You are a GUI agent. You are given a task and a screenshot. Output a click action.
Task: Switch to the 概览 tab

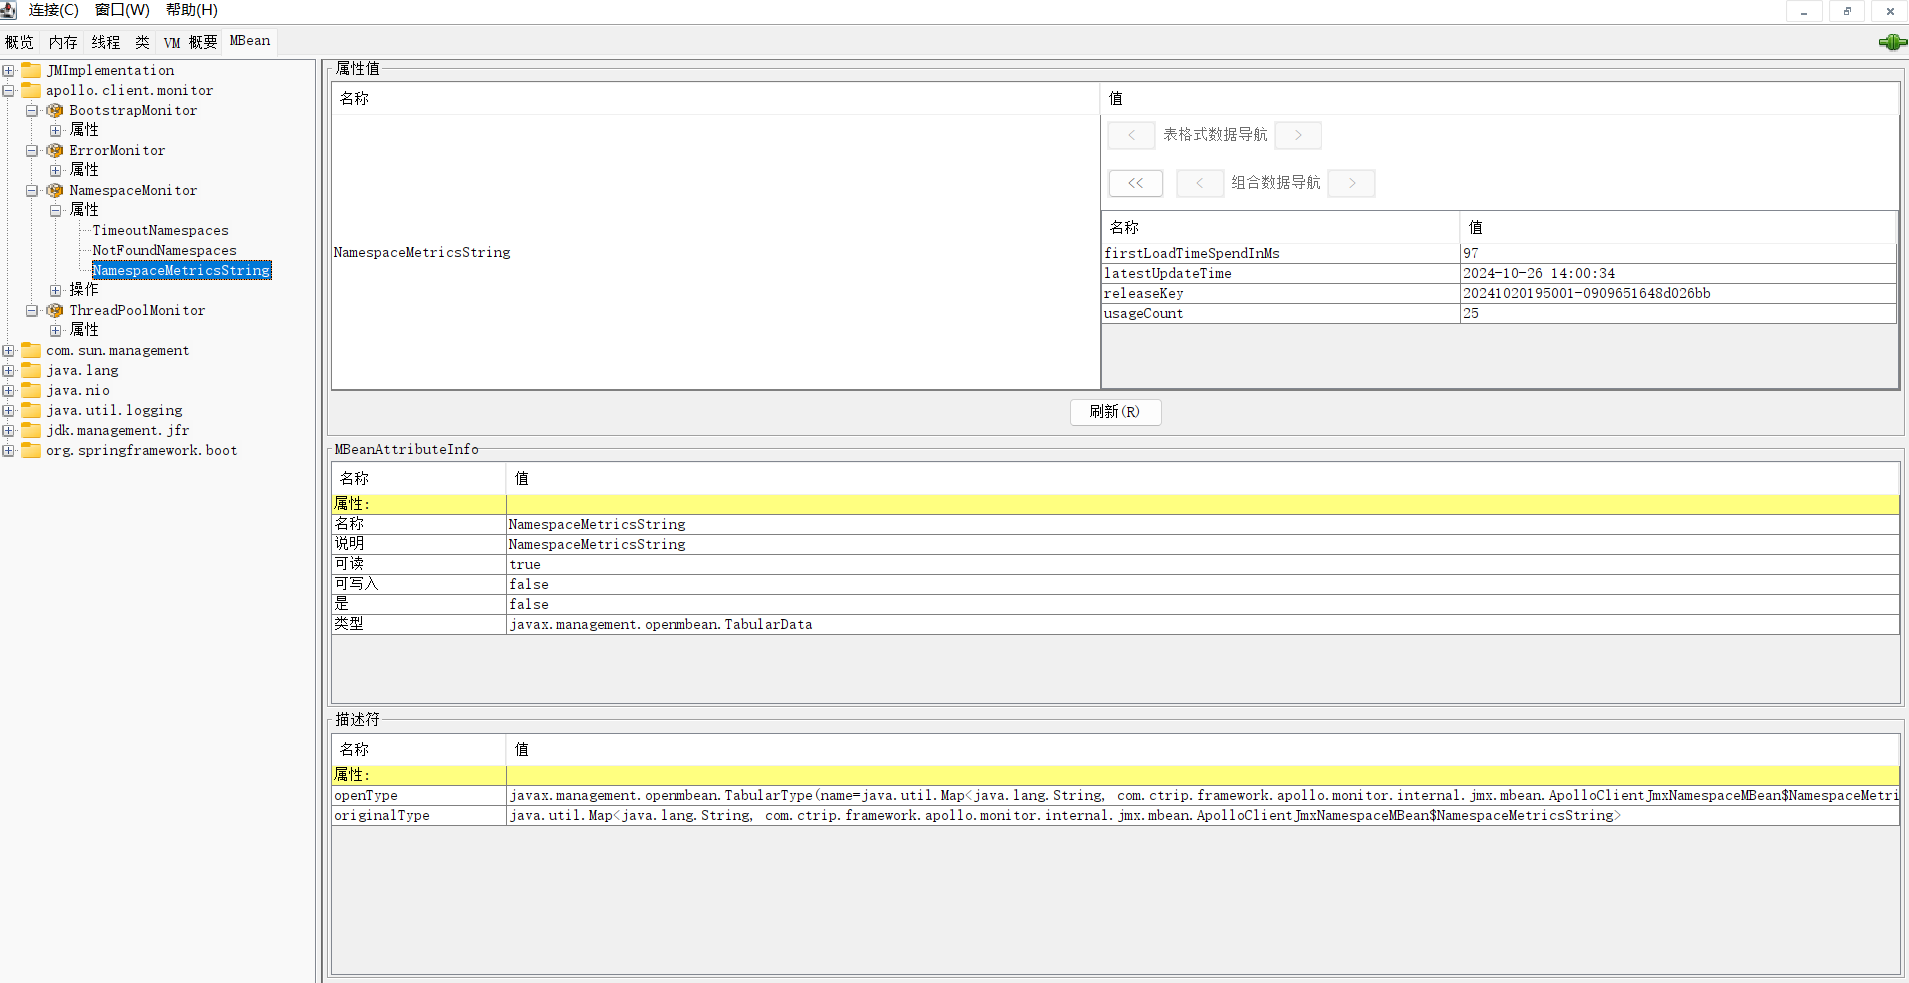click(x=19, y=42)
